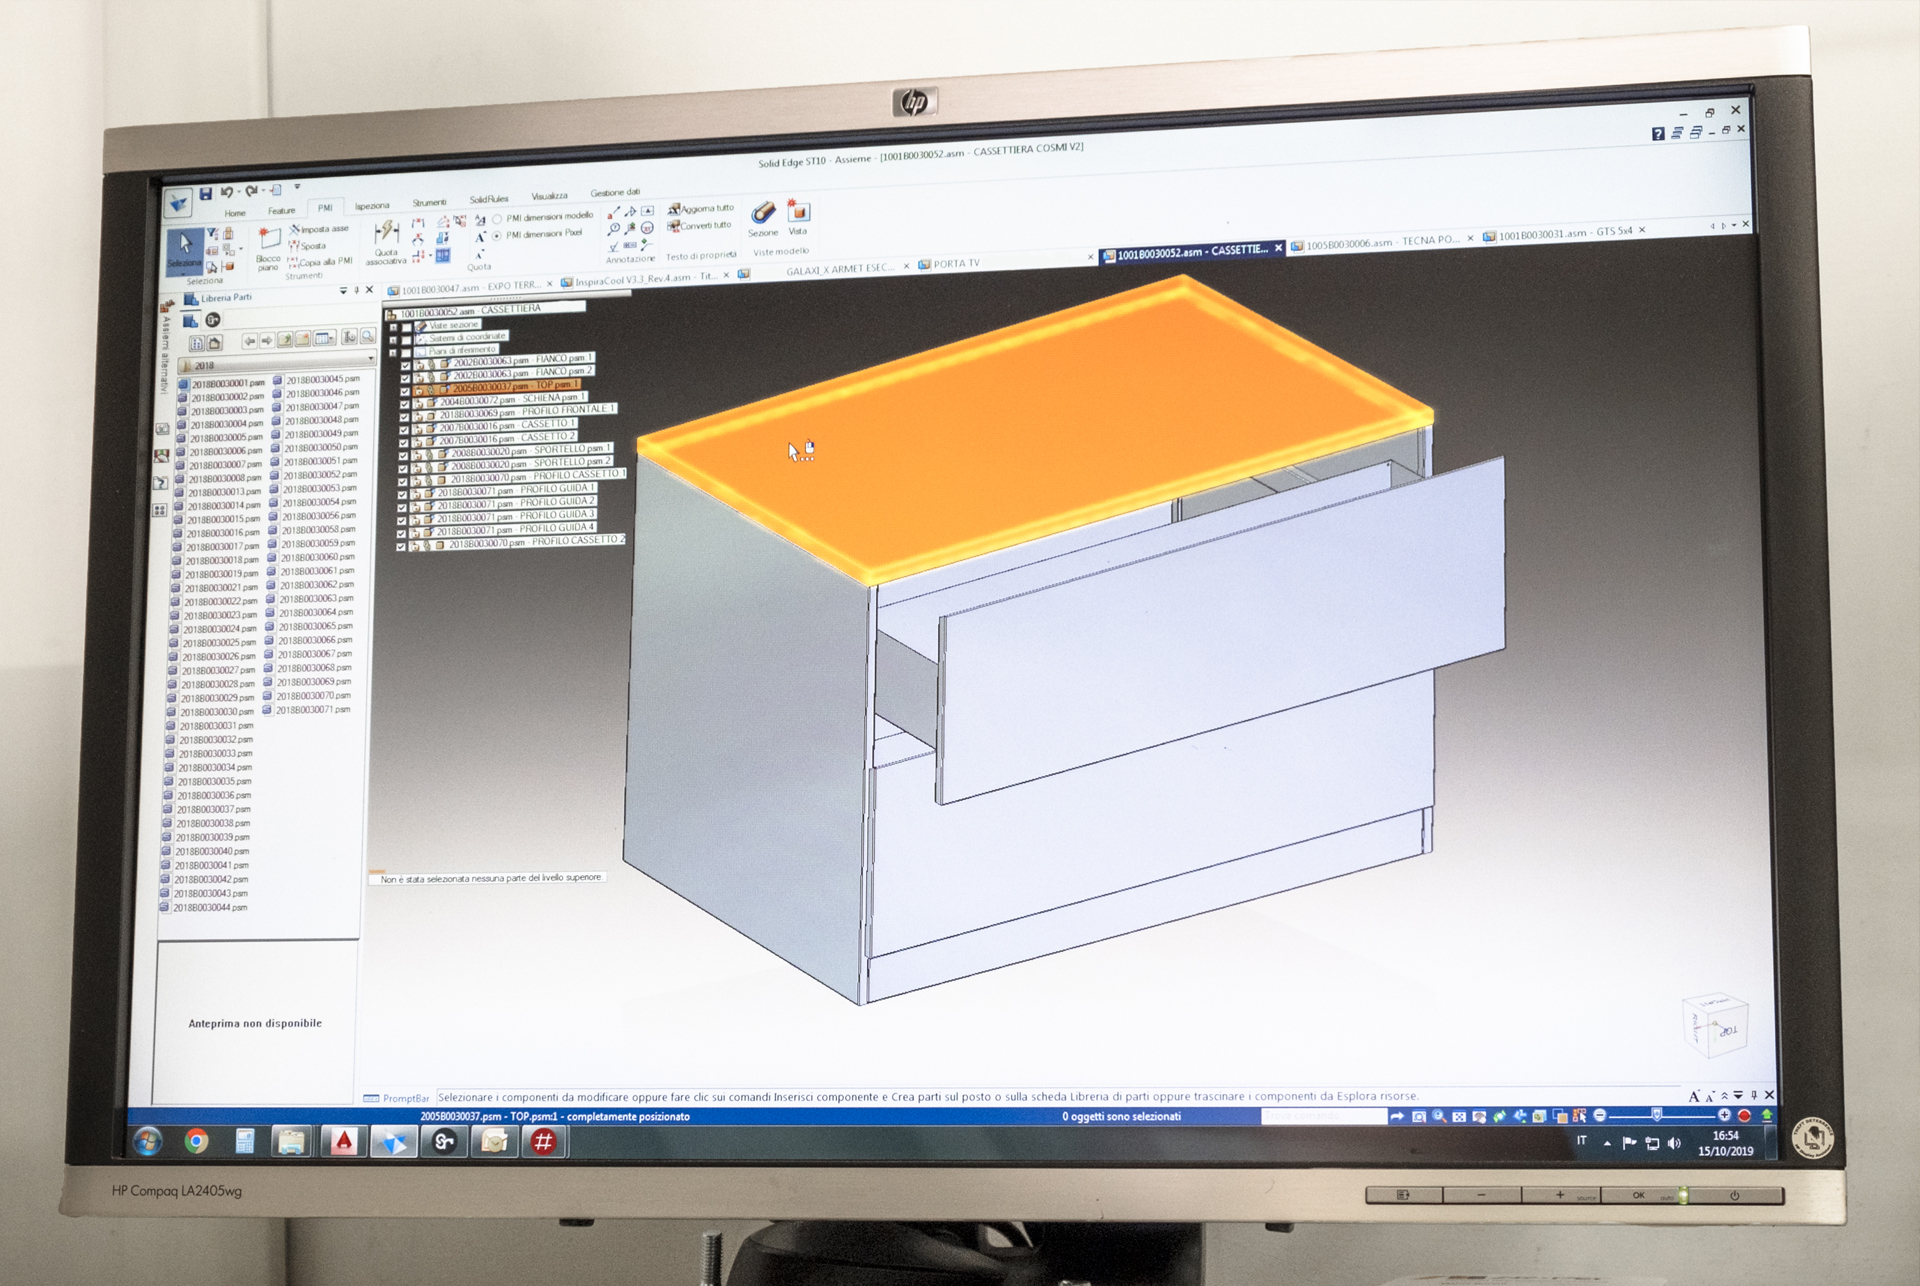Uncheck visibility of PROFILO GUIDA:4
The height and width of the screenshot is (1286, 1920).
point(401,533)
